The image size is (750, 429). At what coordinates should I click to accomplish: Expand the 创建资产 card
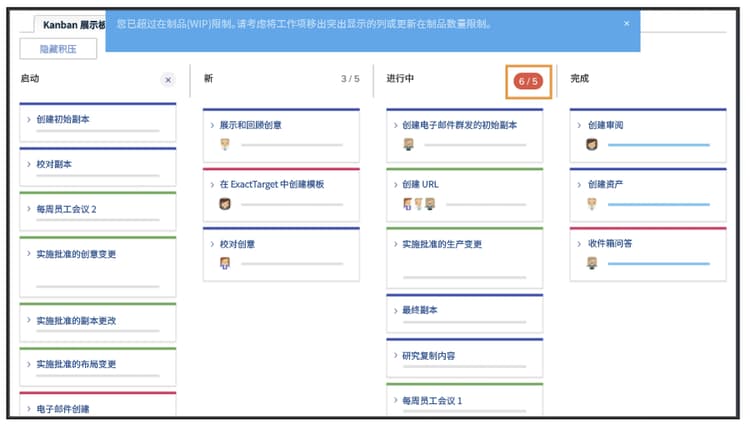pos(579,185)
